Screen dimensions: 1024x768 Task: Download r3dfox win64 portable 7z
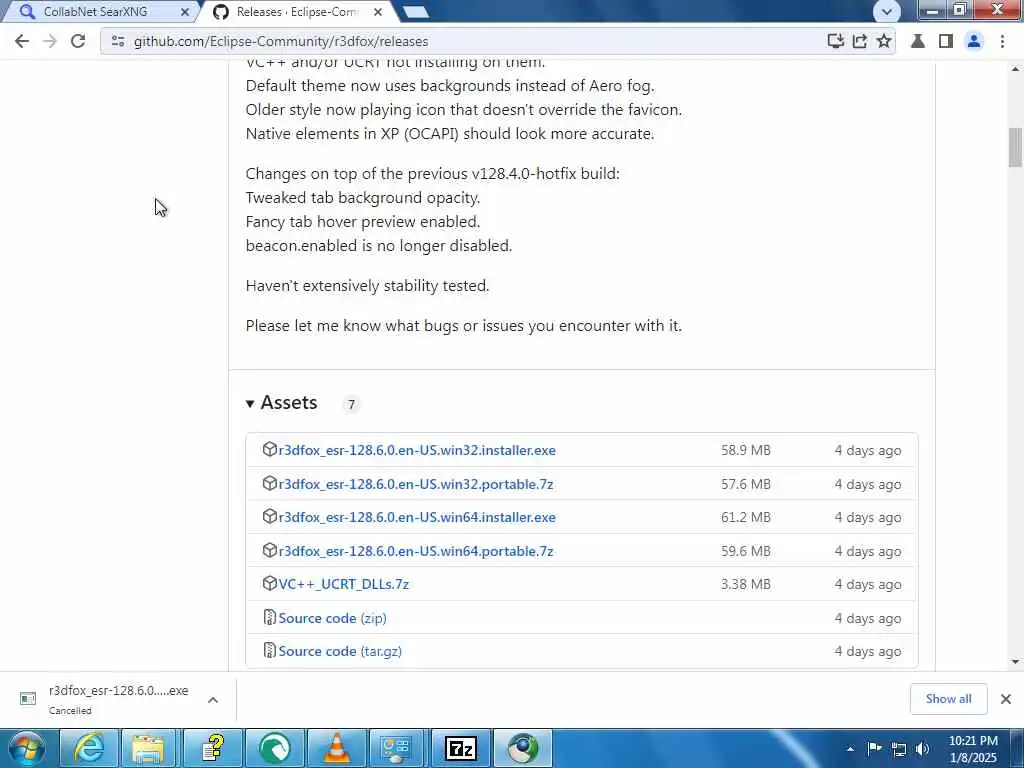[416, 551]
